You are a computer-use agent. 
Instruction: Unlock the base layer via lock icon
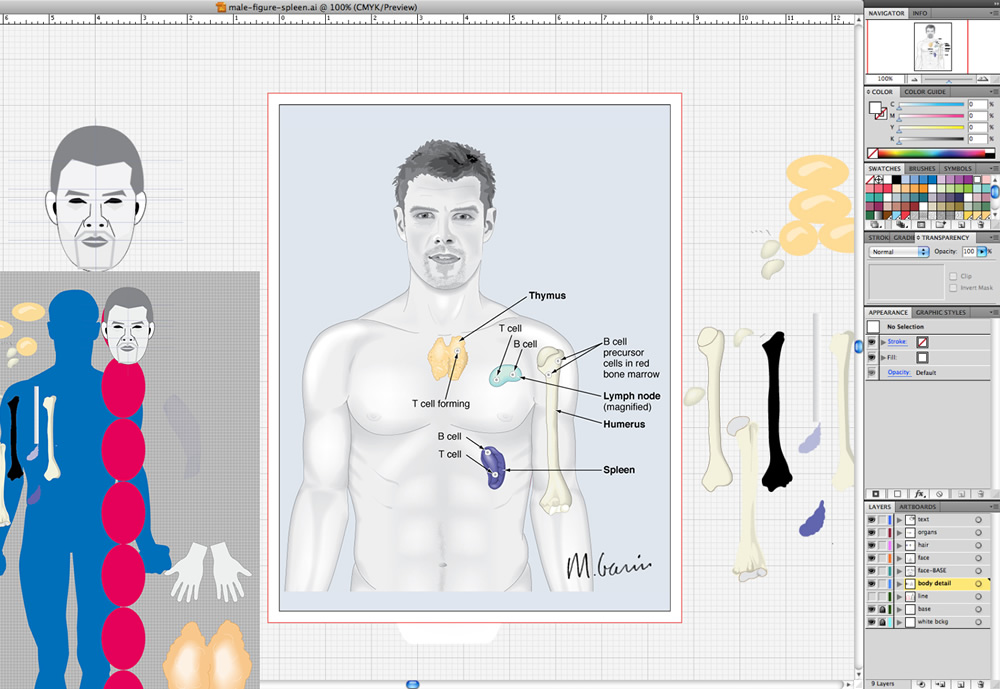[882, 609]
